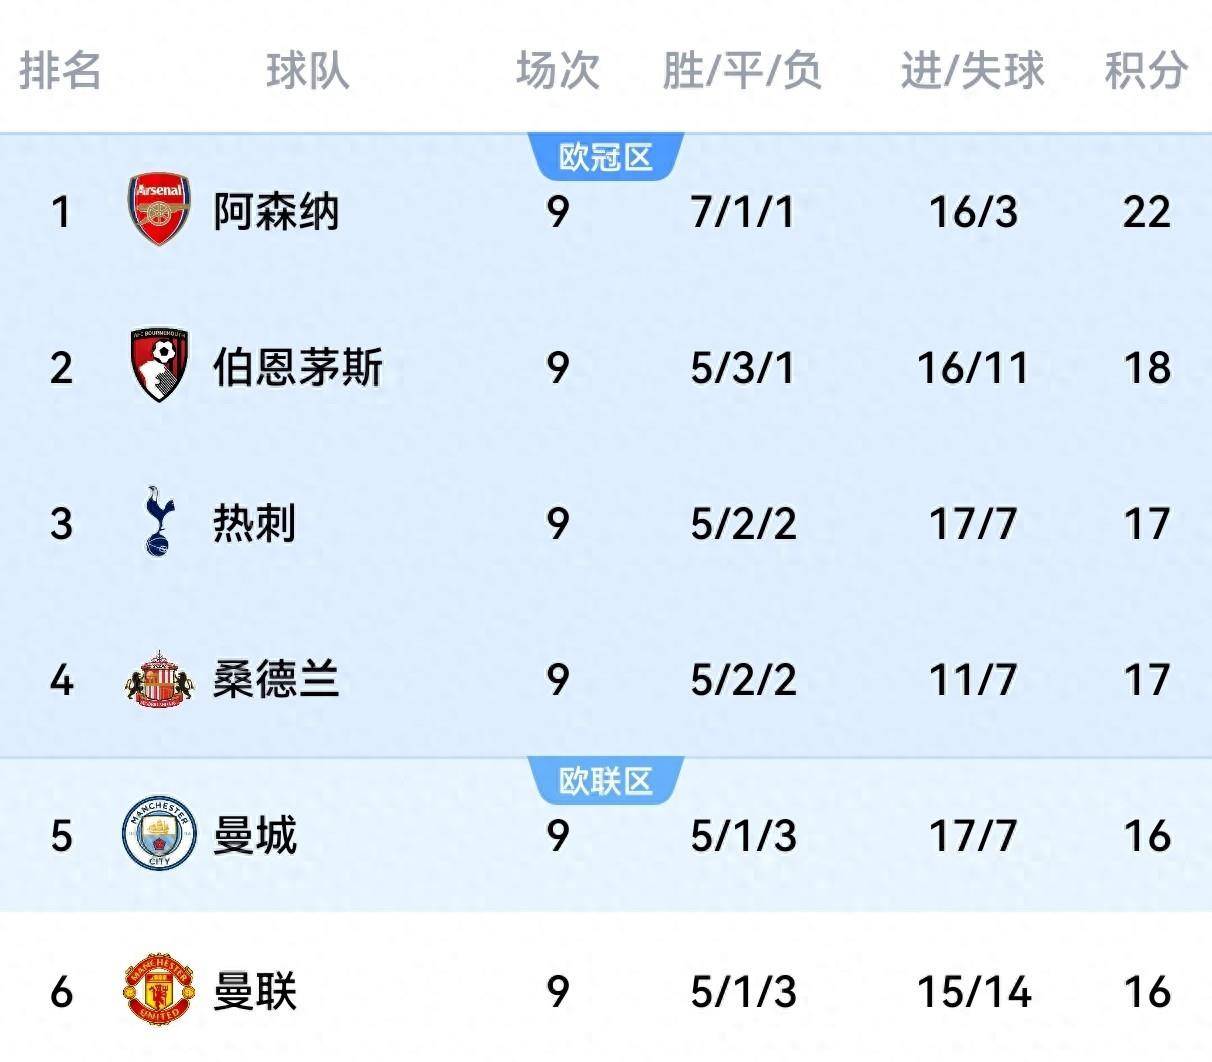Screen dimensions: 1212x1062
Task: Click the 球队 column header
Action: [x=307, y=71]
